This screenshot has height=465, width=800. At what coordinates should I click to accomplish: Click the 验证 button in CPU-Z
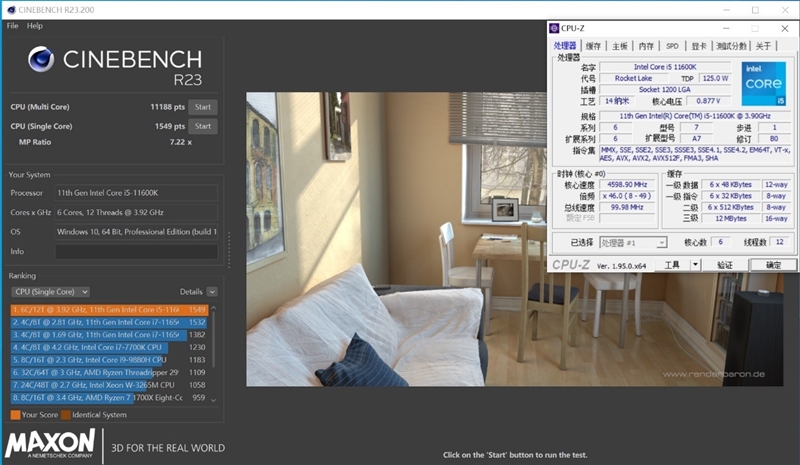tap(724, 265)
